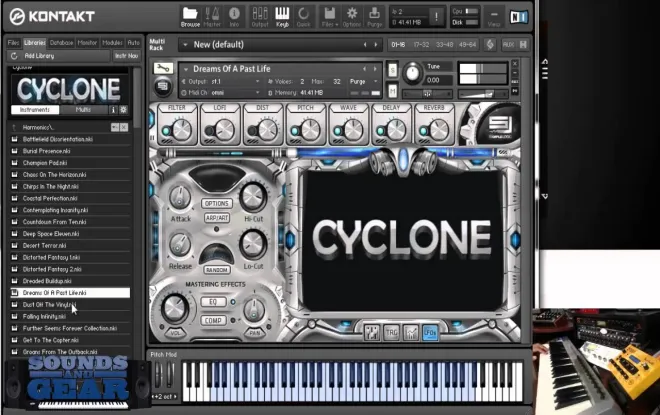Select Battlefield Disorientation.nki

[70, 139]
